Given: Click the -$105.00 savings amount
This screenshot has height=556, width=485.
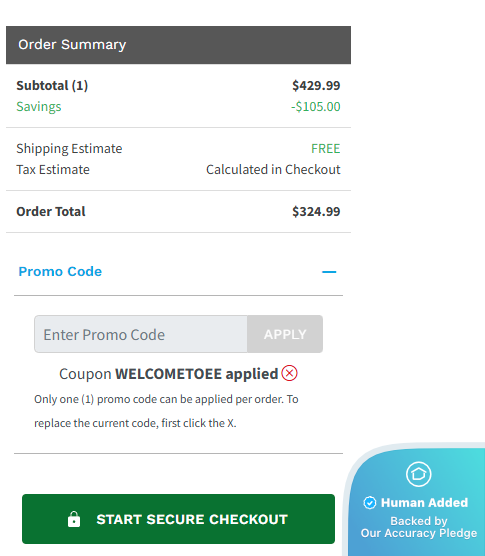Looking at the screenshot, I should (316, 107).
